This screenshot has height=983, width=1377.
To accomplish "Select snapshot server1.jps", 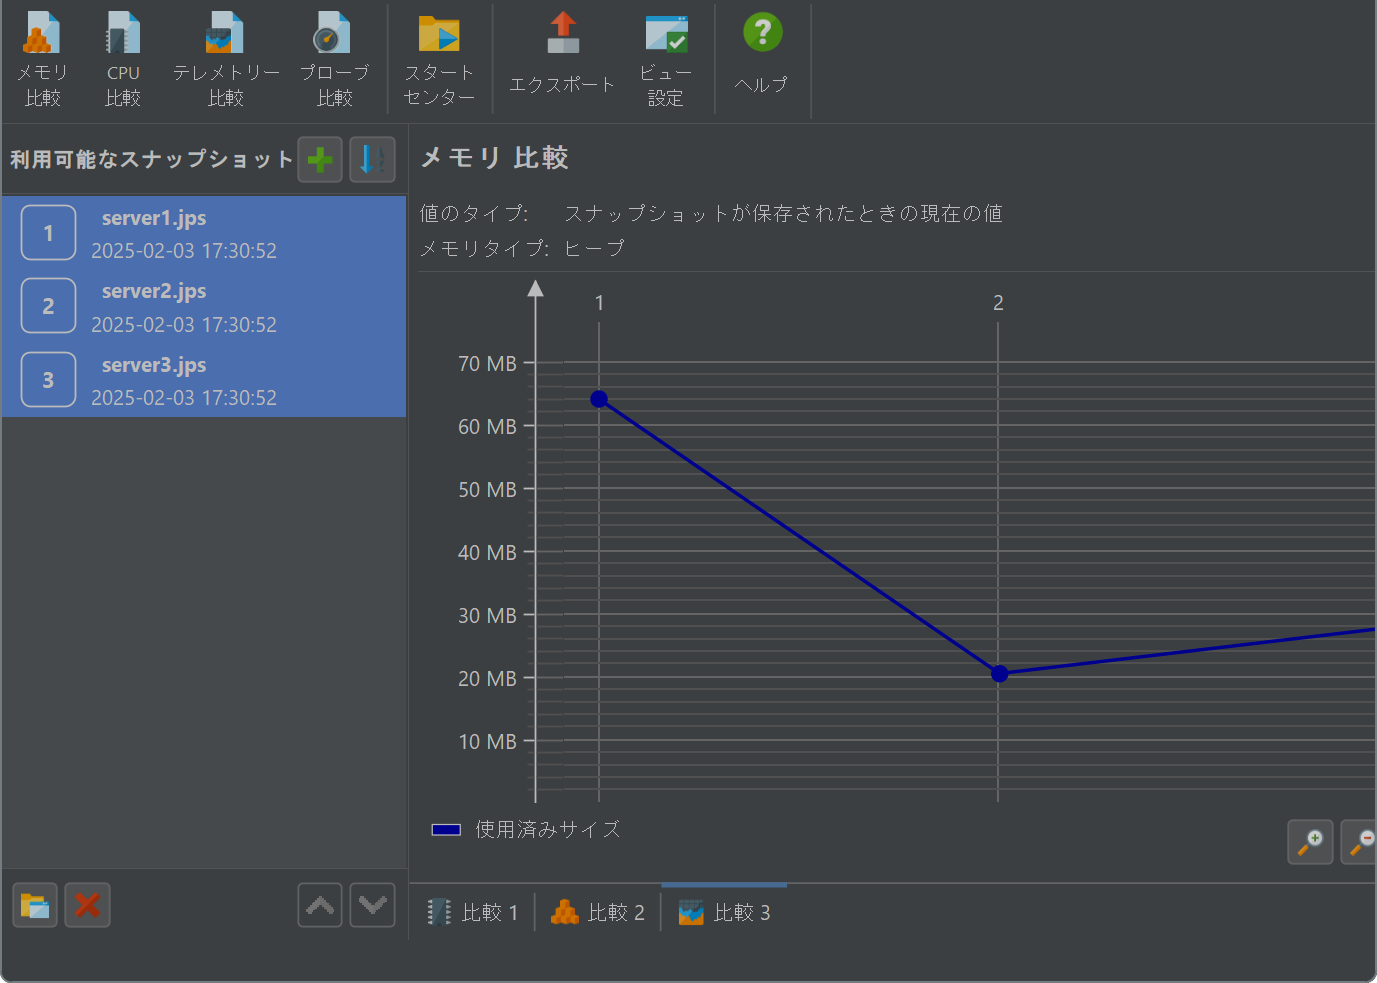I will tap(204, 233).
